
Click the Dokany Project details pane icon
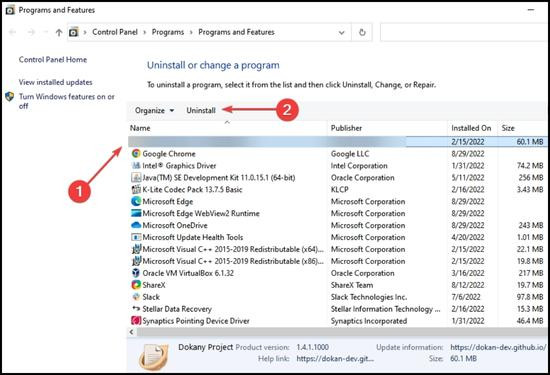click(x=153, y=356)
